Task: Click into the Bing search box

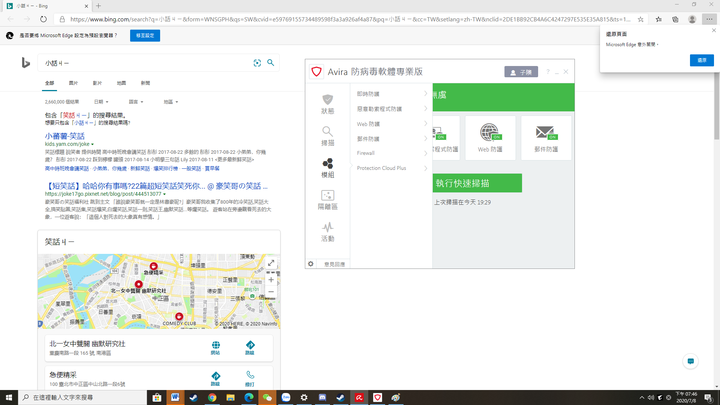Action: pos(147,63)
